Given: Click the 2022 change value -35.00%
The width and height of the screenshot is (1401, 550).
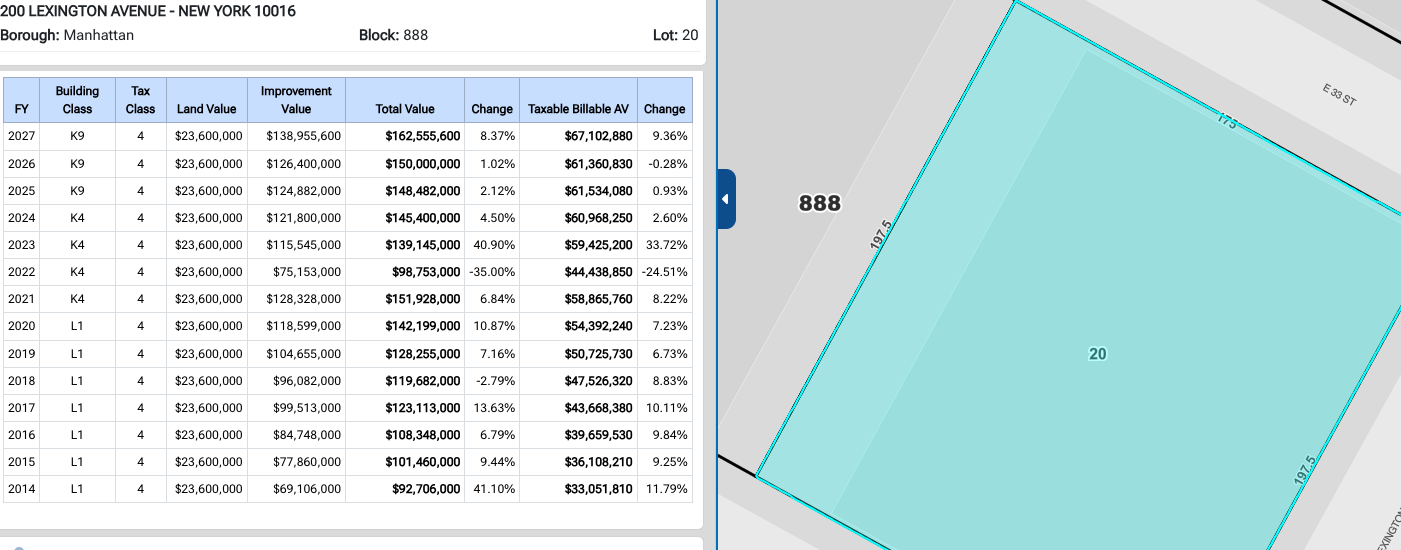Looking at the screenshot, I should pos(492,272).
